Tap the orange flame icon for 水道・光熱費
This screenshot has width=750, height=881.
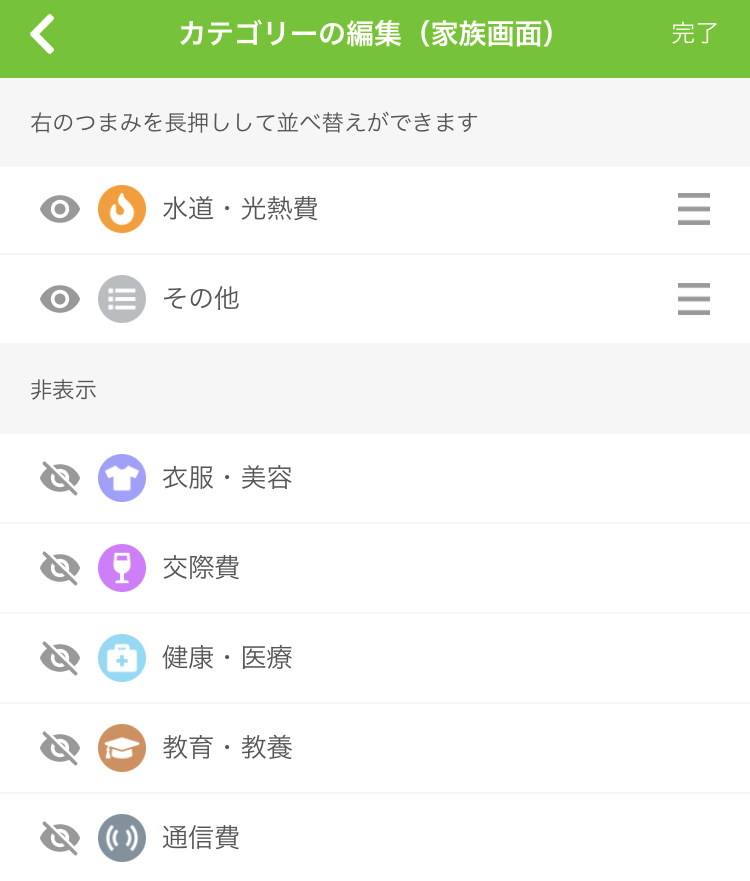(122, 209)
